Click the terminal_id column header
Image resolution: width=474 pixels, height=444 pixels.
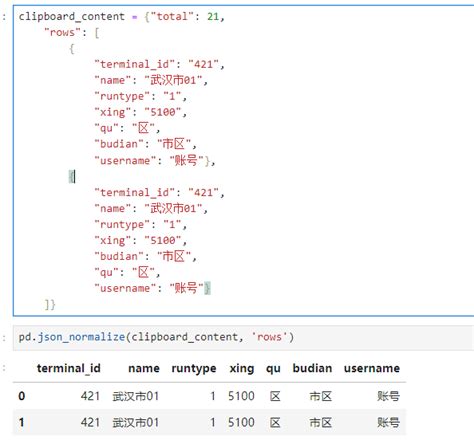click(69, 368)
